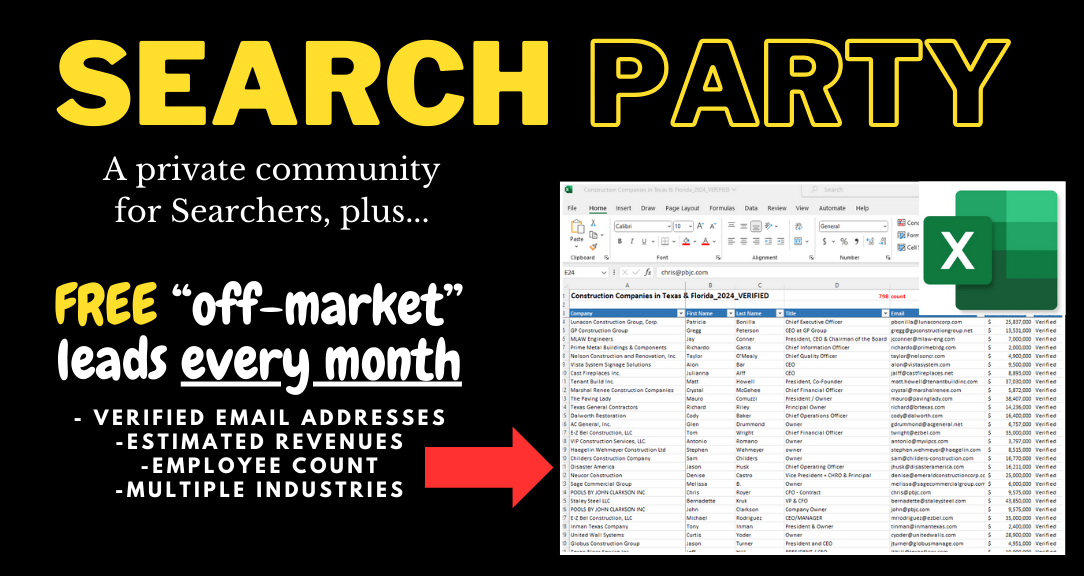Select cell Staley Steel LLC
The height and width of the screenshot is (576, 1084).
coord(626,499)
